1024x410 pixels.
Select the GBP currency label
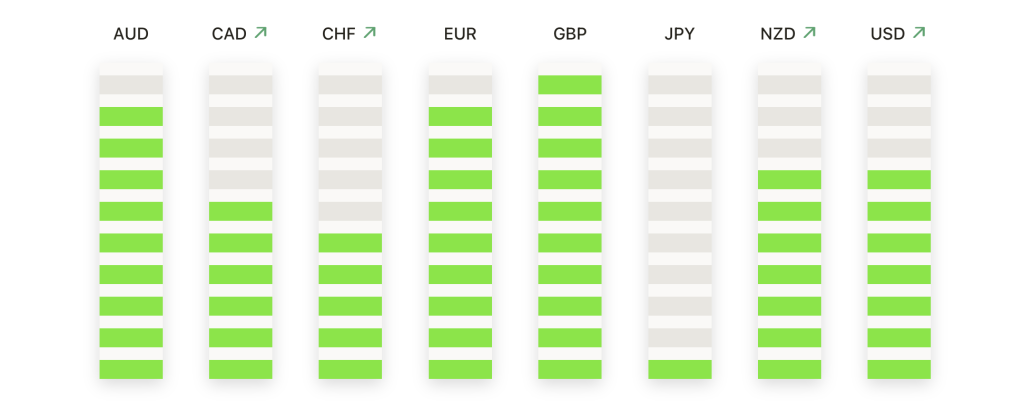[570, 34]
